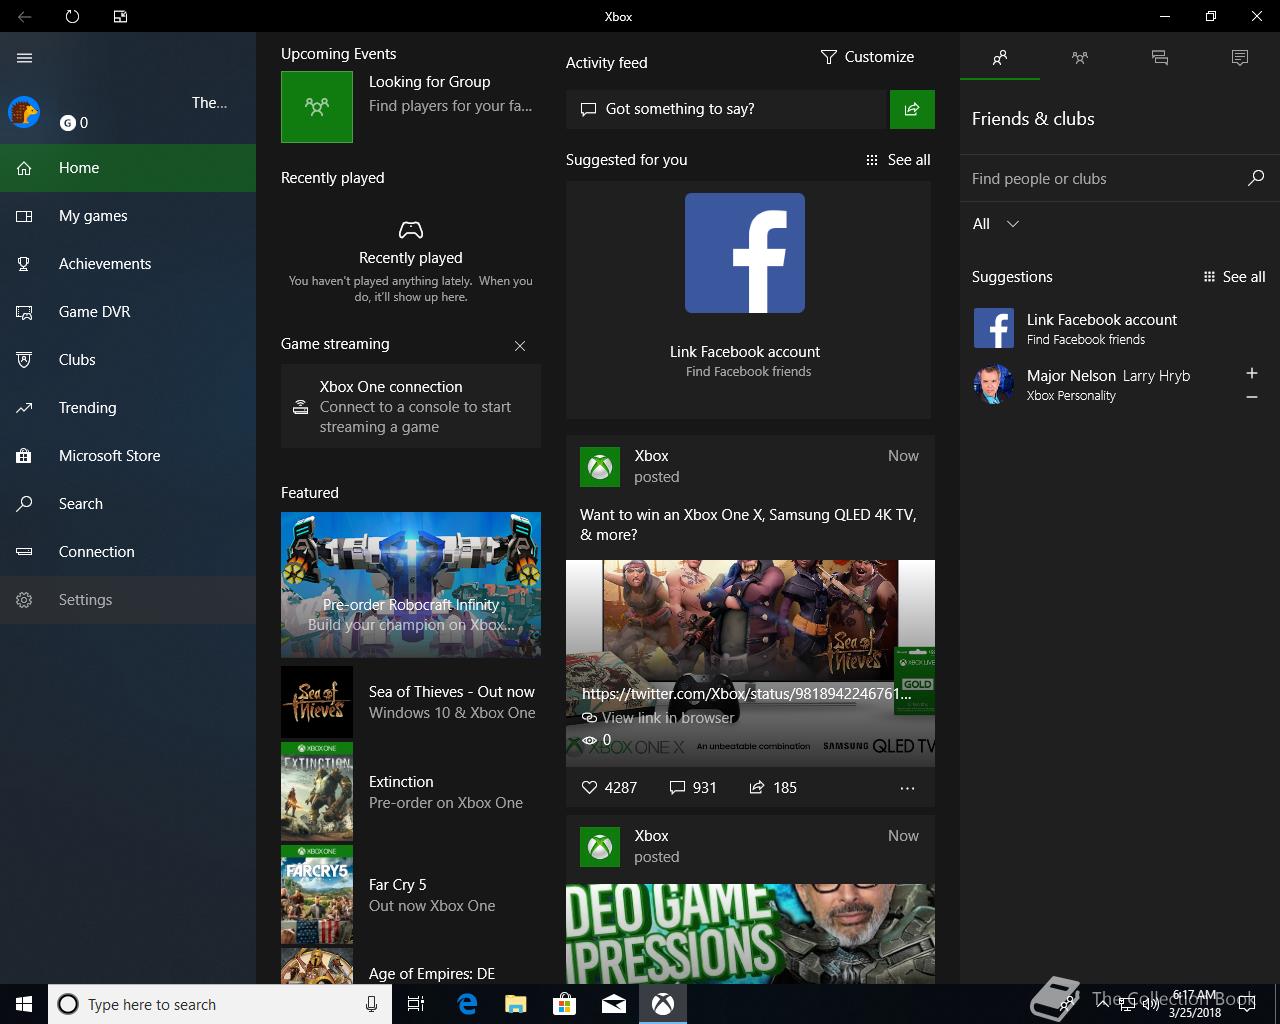Open the user profile avatar
The image size is (1280, 1024).
point(24,112)
